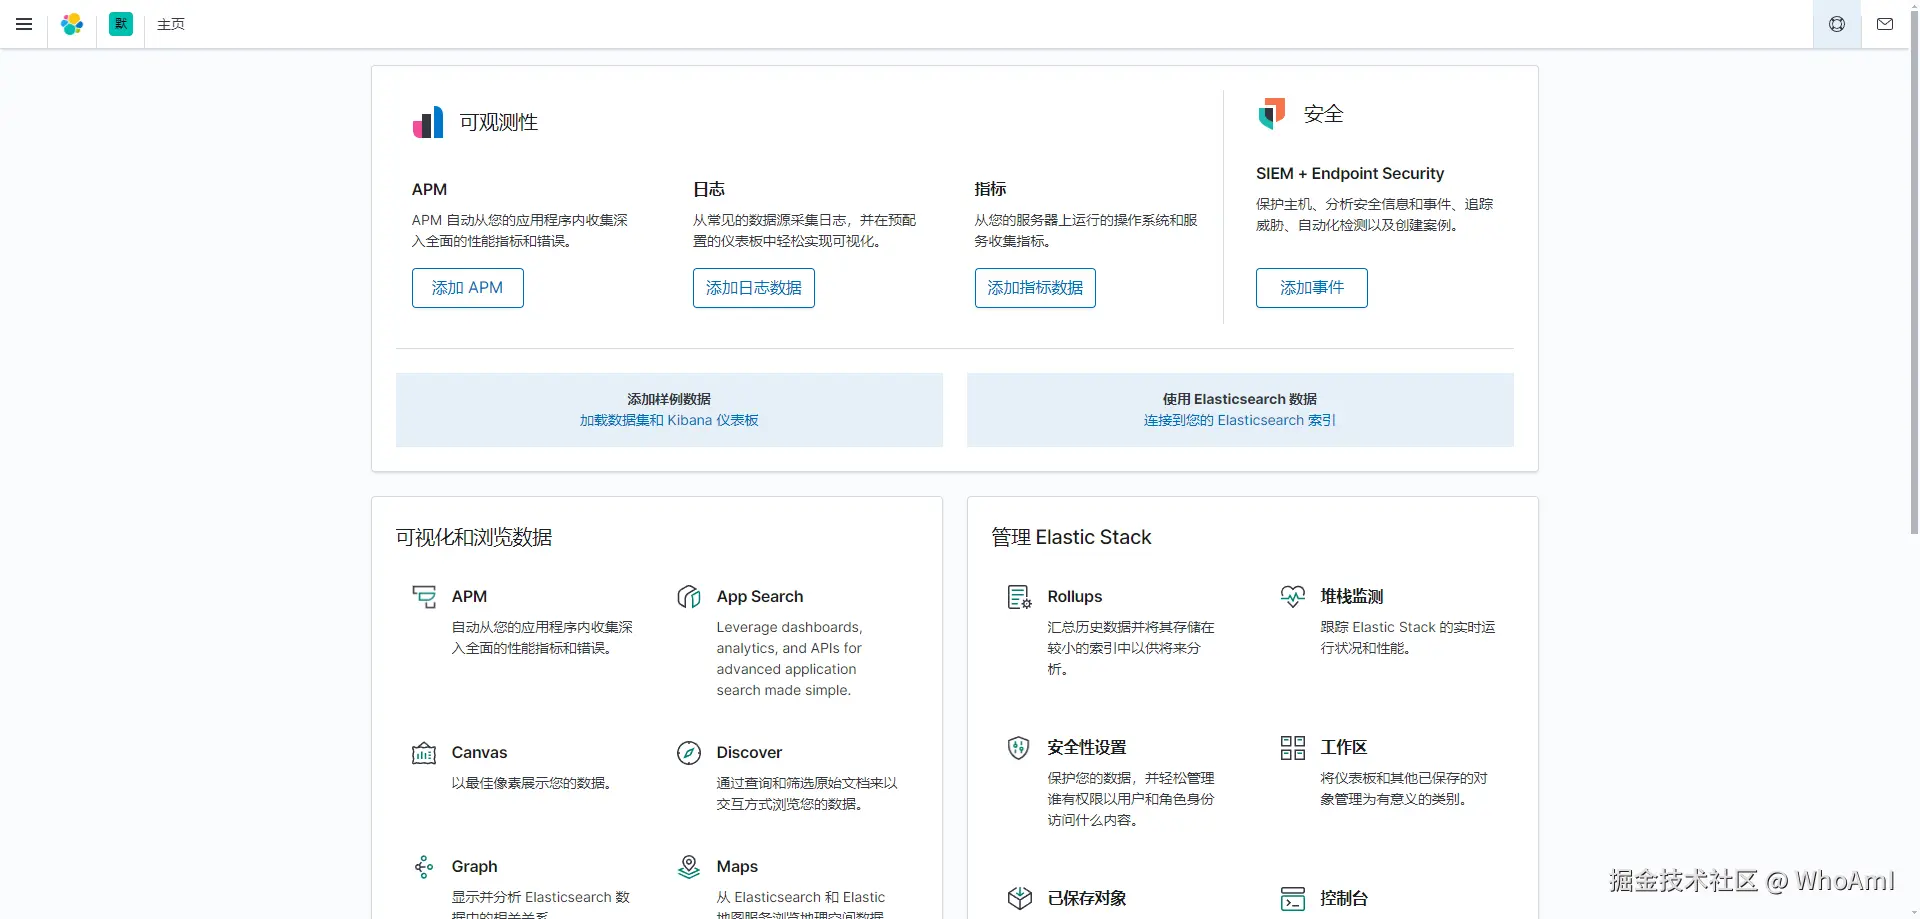Open the Discover title link
The width and height of the screenshot is (1920, 919).
point(749,753)
